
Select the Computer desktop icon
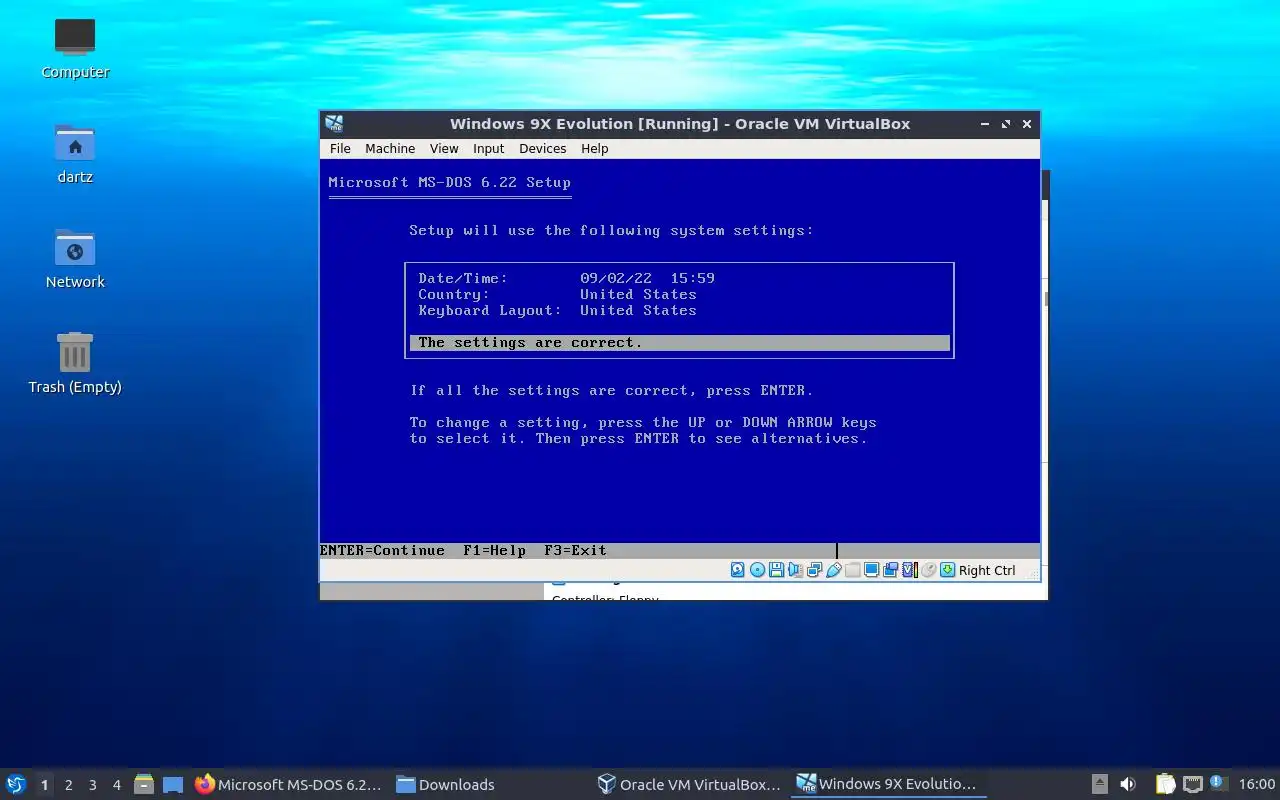[x=75, y=48]
